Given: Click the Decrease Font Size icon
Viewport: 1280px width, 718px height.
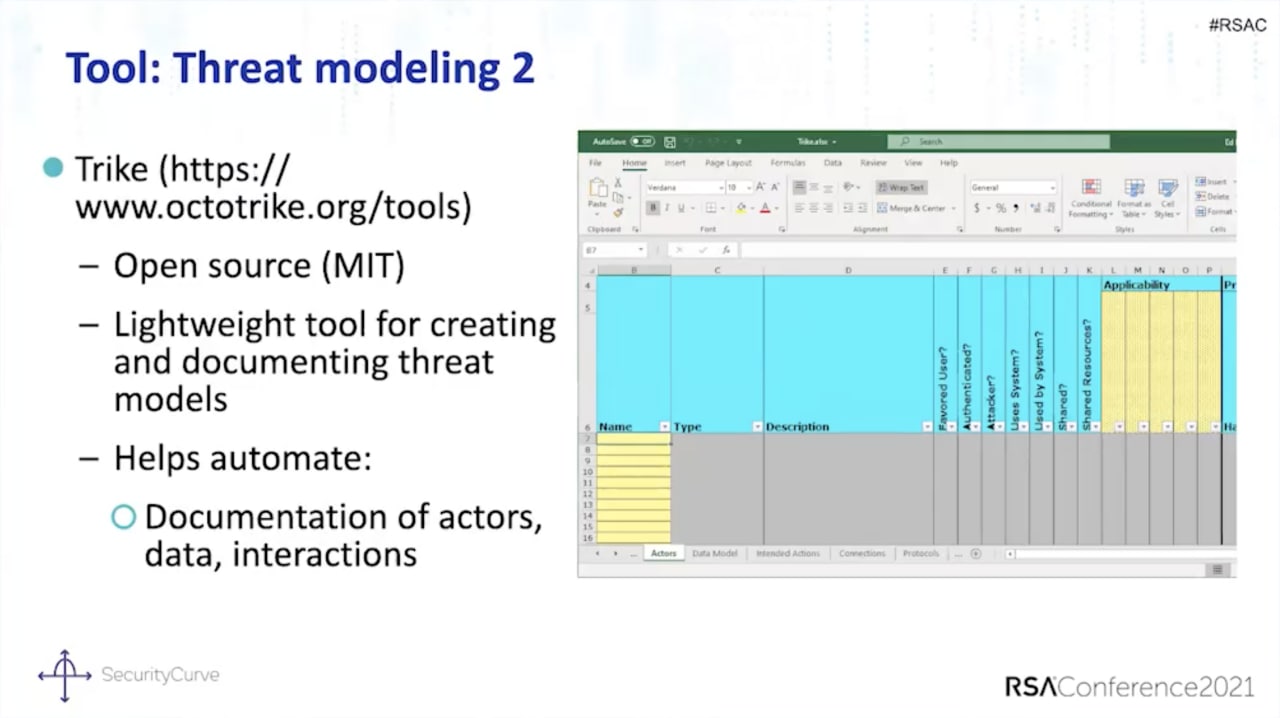Looking at the screenshot, I should point(775,186).
